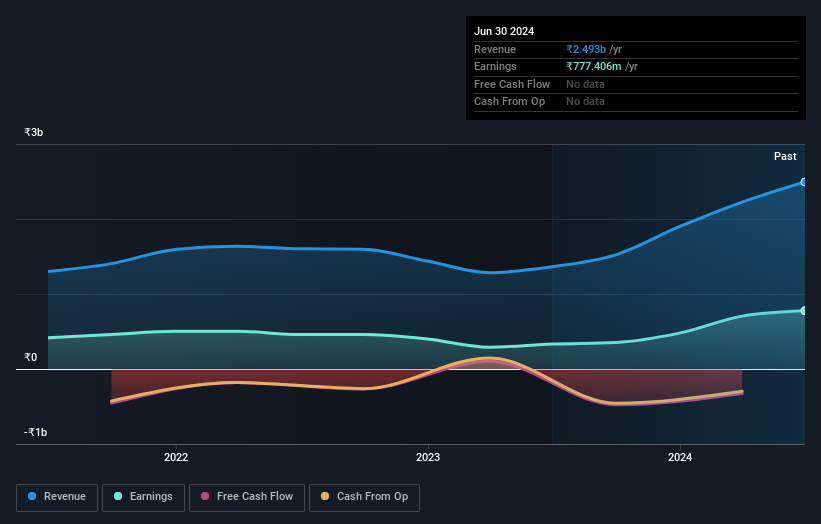Toggle the Earnings legend button
The height and width of the screenshot is (524, 821).
[x=143, y=497]
